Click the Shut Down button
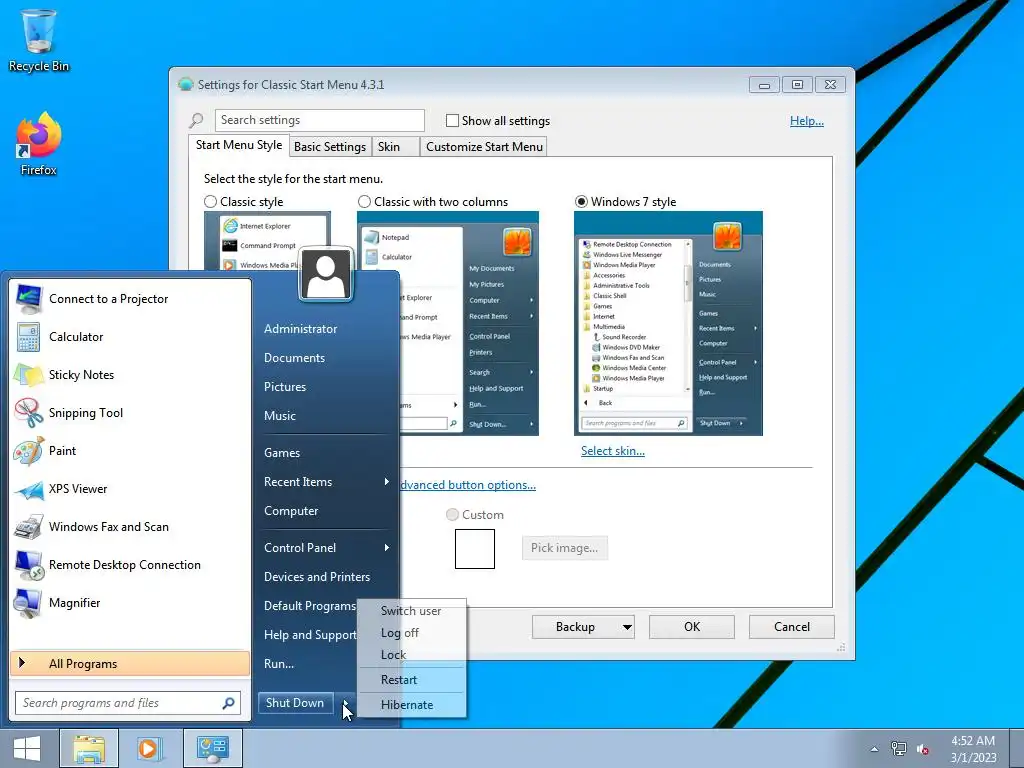The height and width of the screenshot is (768, 1024). [x=295, y=703]
